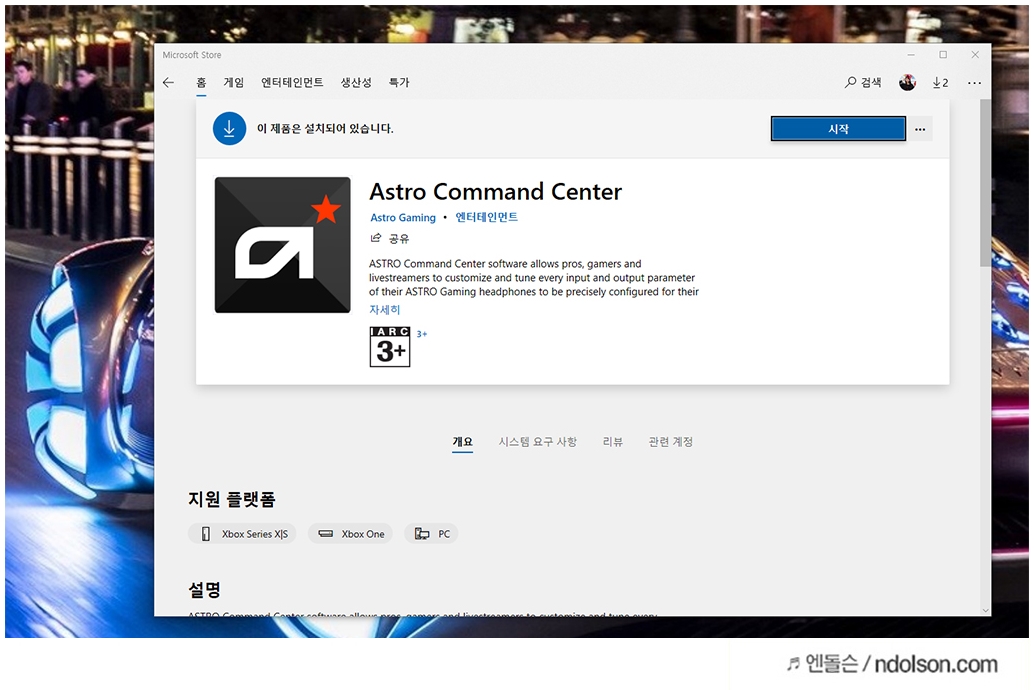Viewport: 1034px width, 690px height.
Task: Open the 홈 tab
Action: (201, 82)
